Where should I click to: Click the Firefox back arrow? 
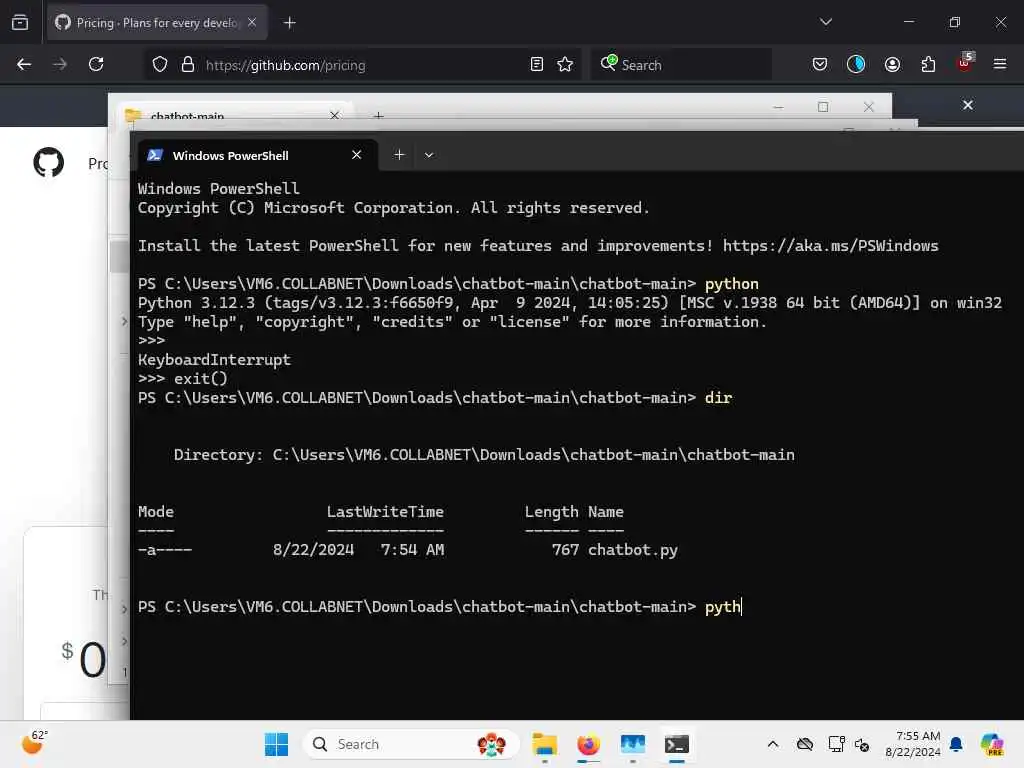coord(24,64)
